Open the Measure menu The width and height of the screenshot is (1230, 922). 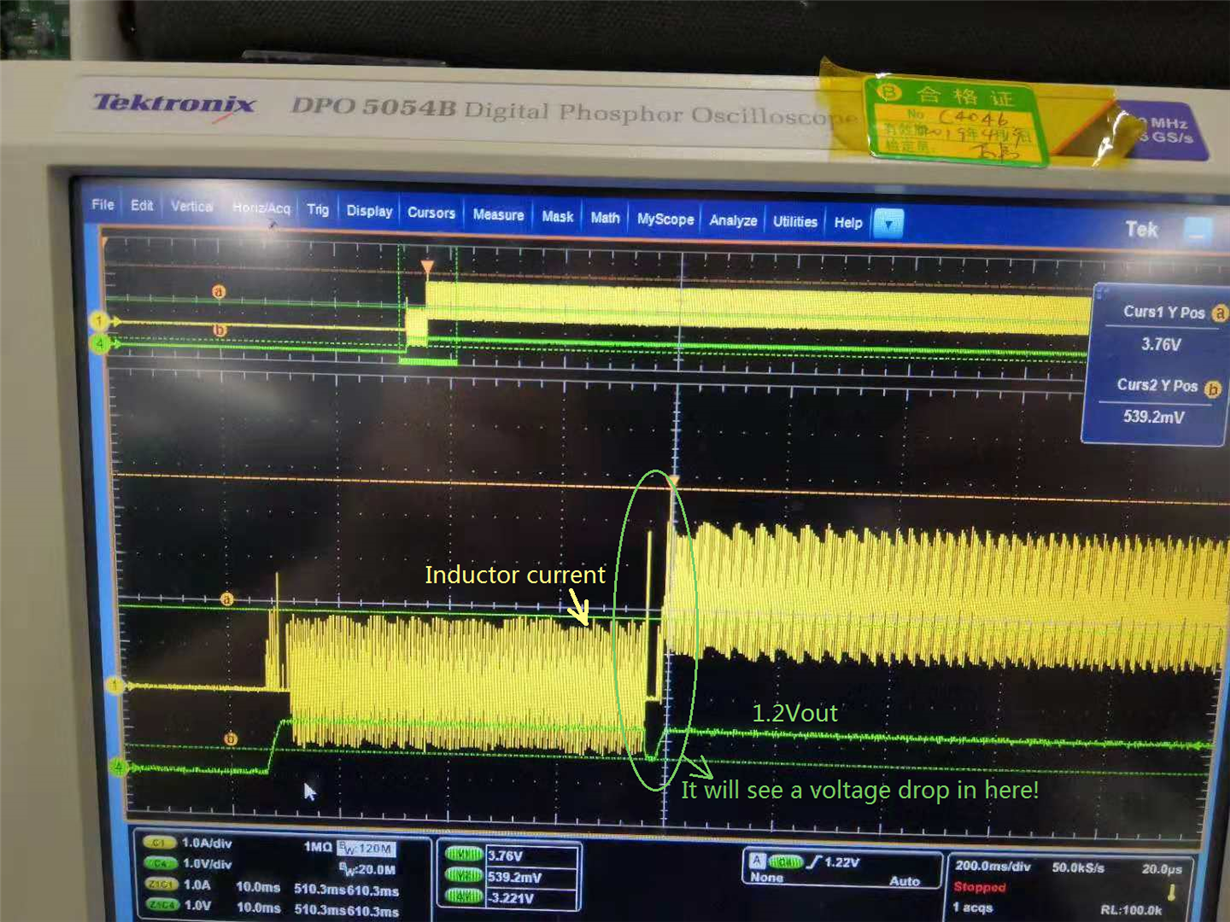[x=498, y=215]
